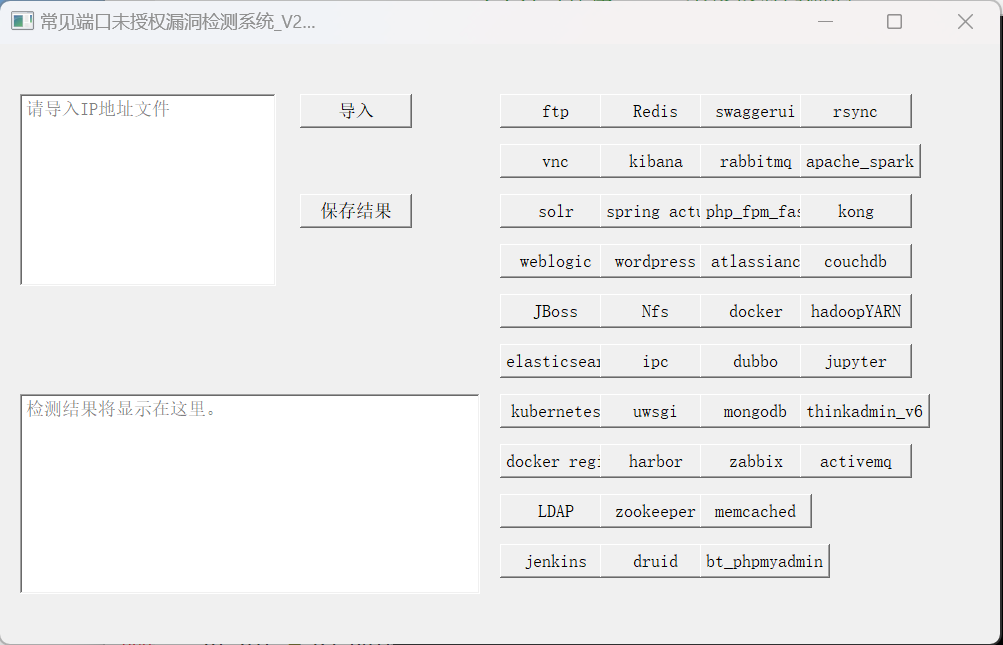1003x645 pixels.
Task: Run the bt_phpmyadmin check
Action: 765,560
